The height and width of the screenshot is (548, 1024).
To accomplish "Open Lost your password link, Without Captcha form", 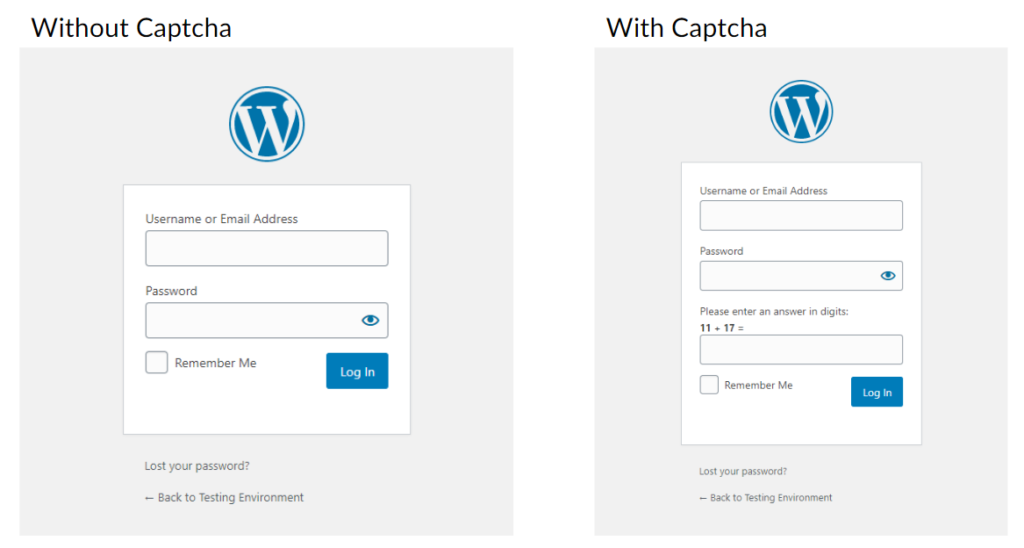I will pyautogui.click(x=197, y=466).
